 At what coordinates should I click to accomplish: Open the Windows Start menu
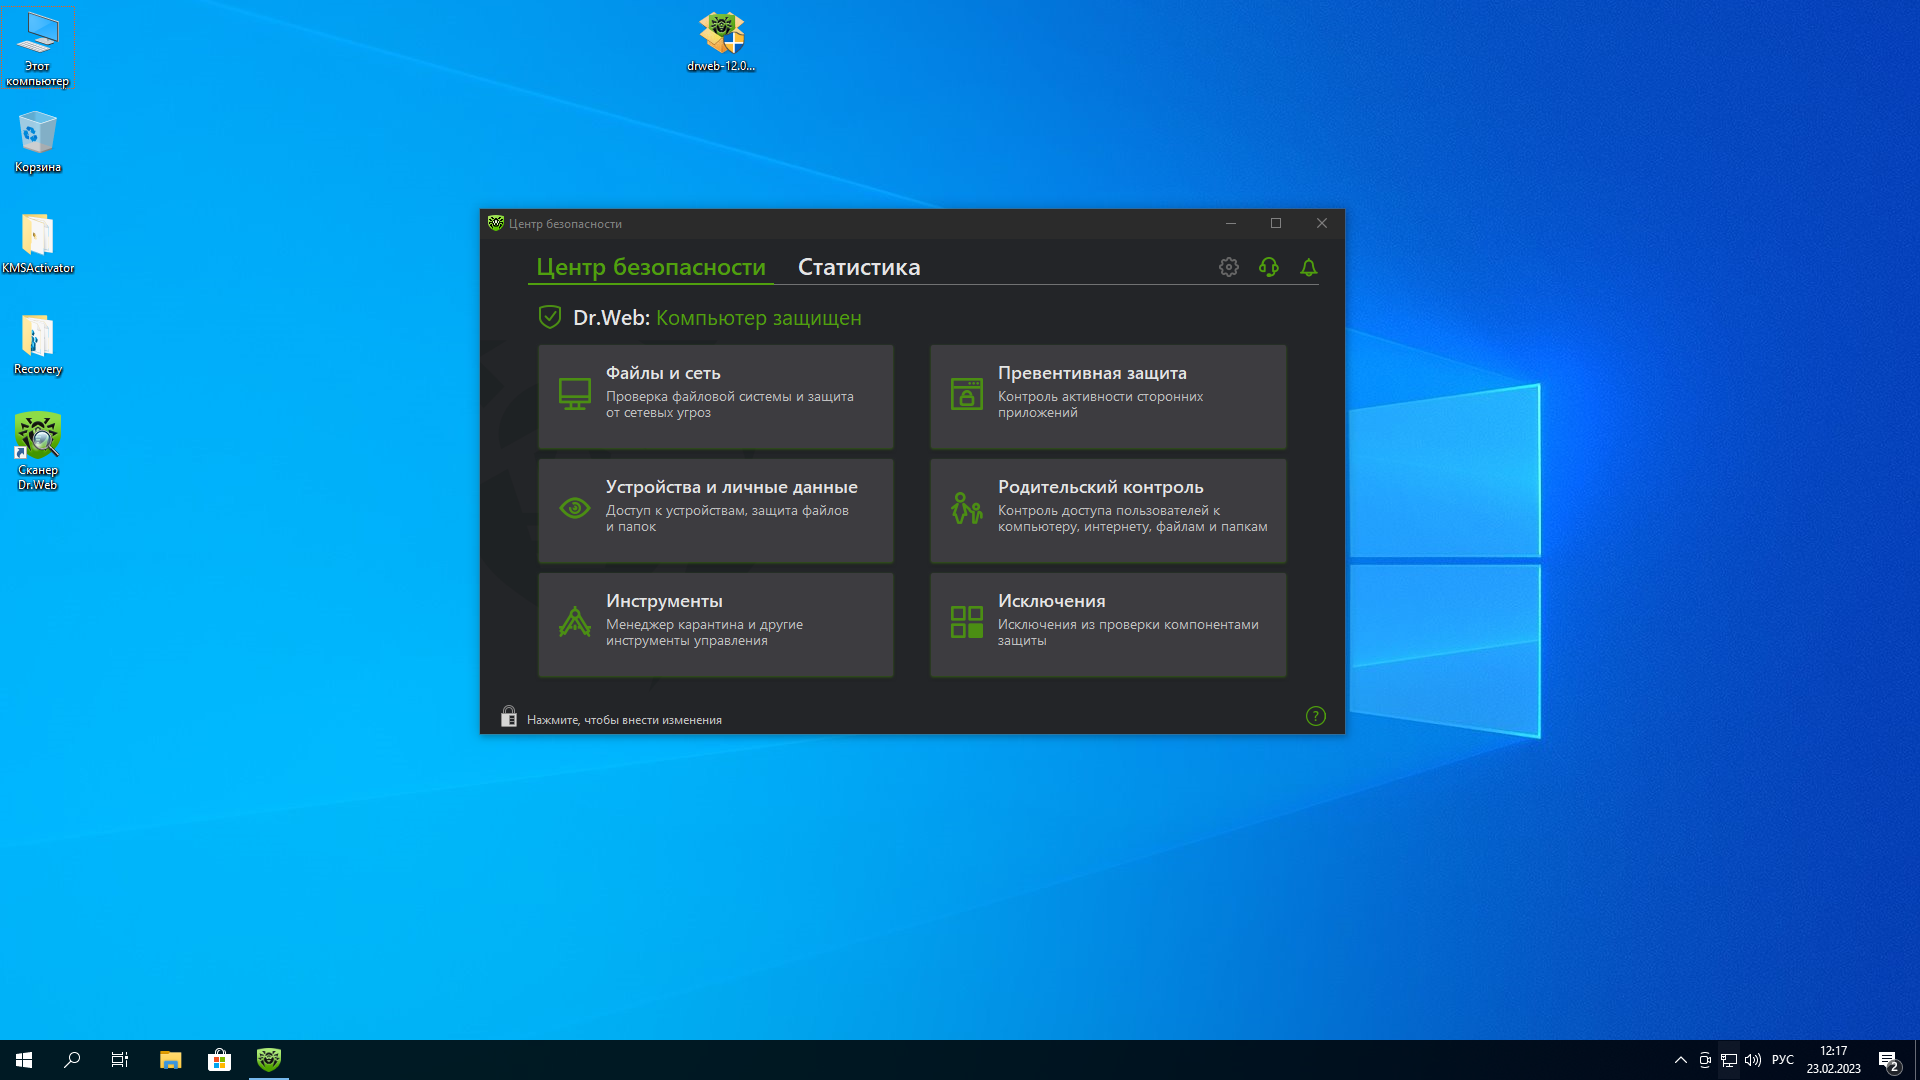(x=24, y=1060)
